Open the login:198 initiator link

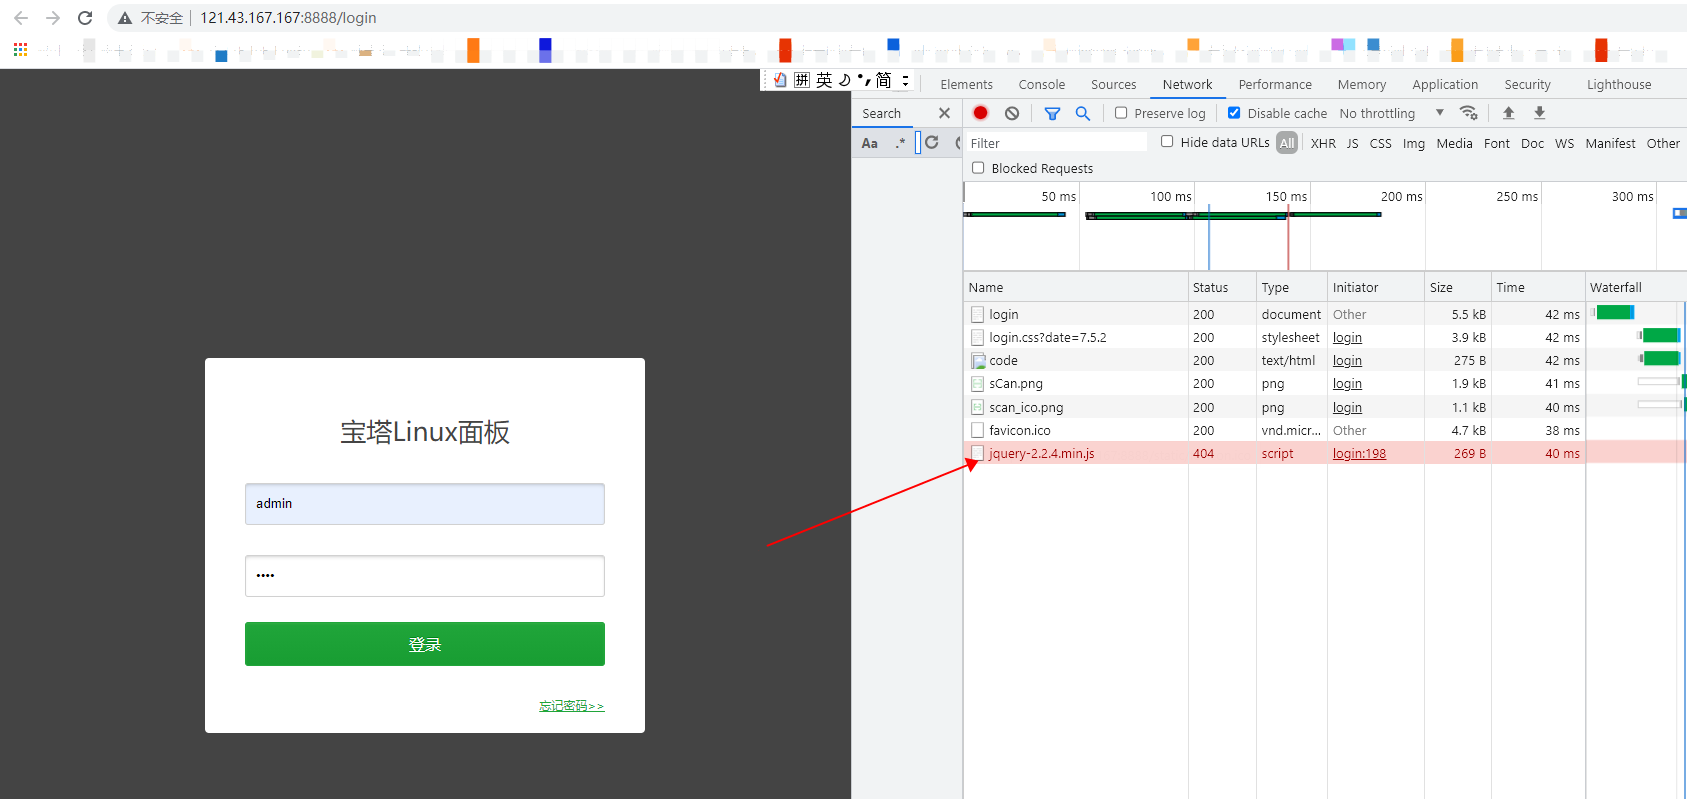[x=1359, y=454]
